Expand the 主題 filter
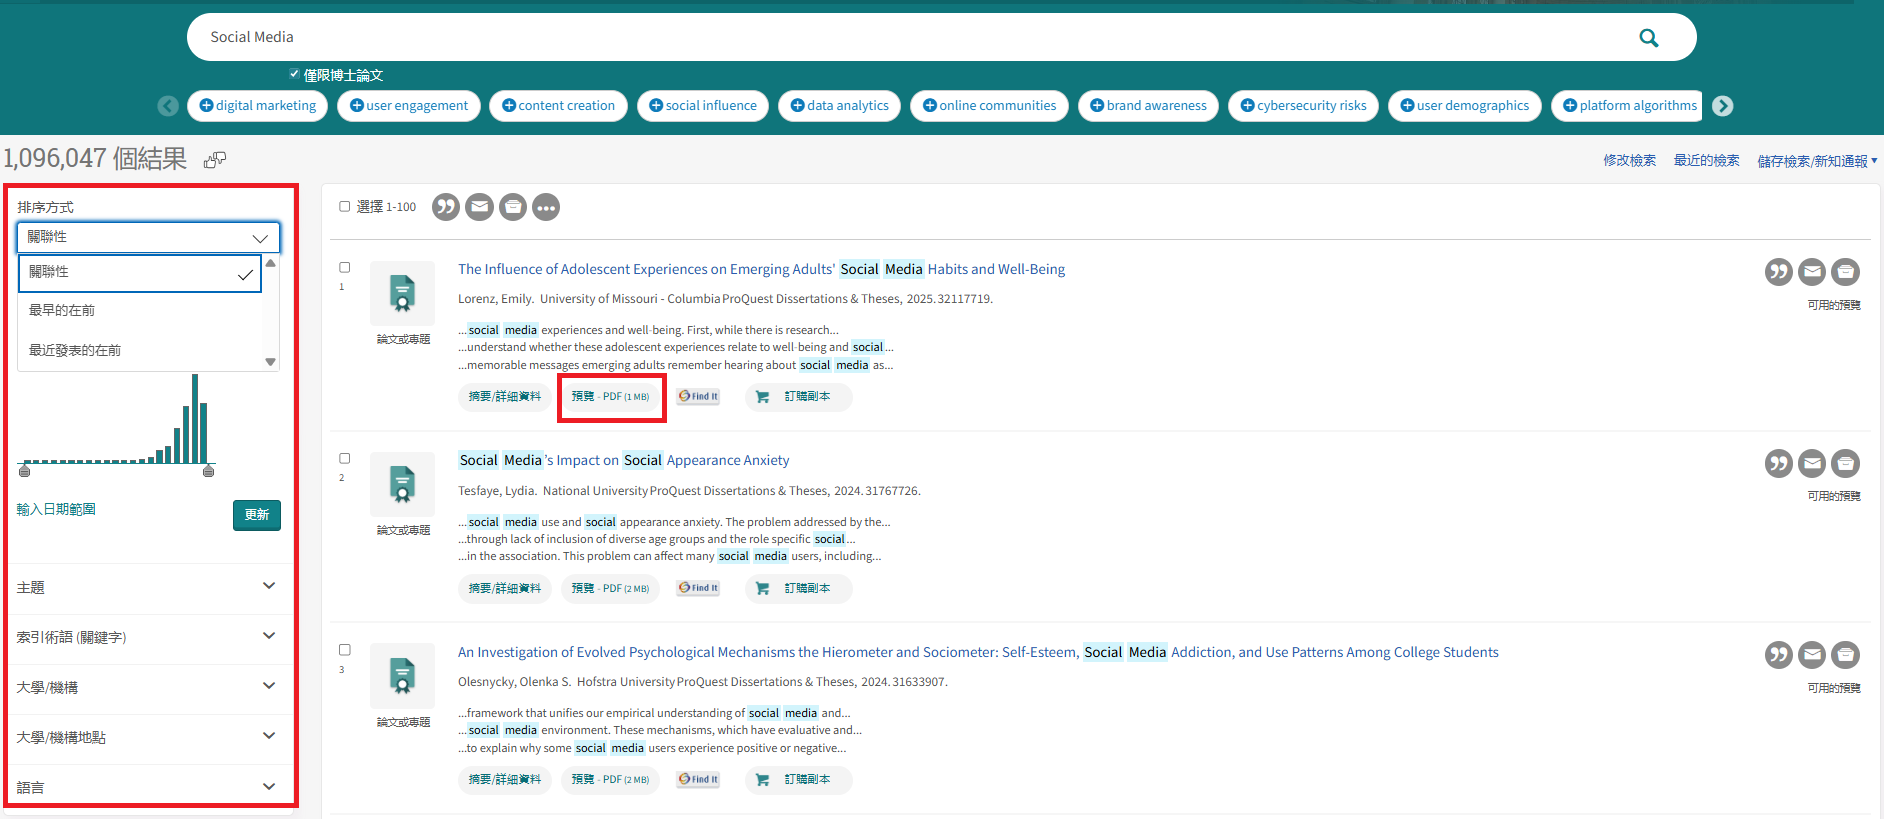The height and width of the screenshot is (819, 1884). click(x=146, y=587)
